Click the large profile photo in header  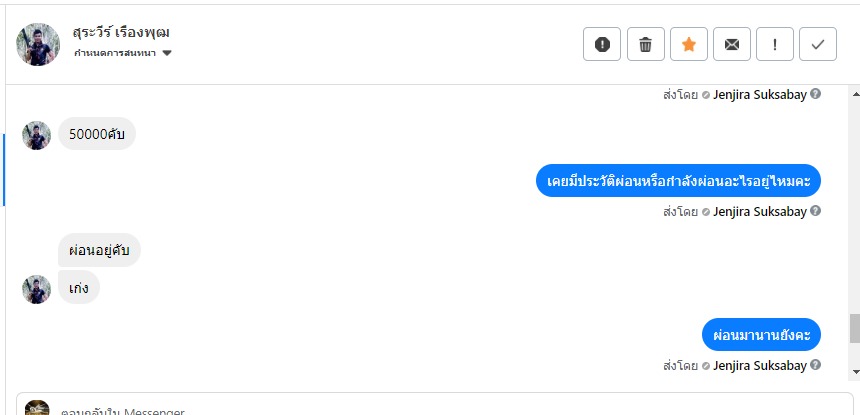[x=38, y=44]
